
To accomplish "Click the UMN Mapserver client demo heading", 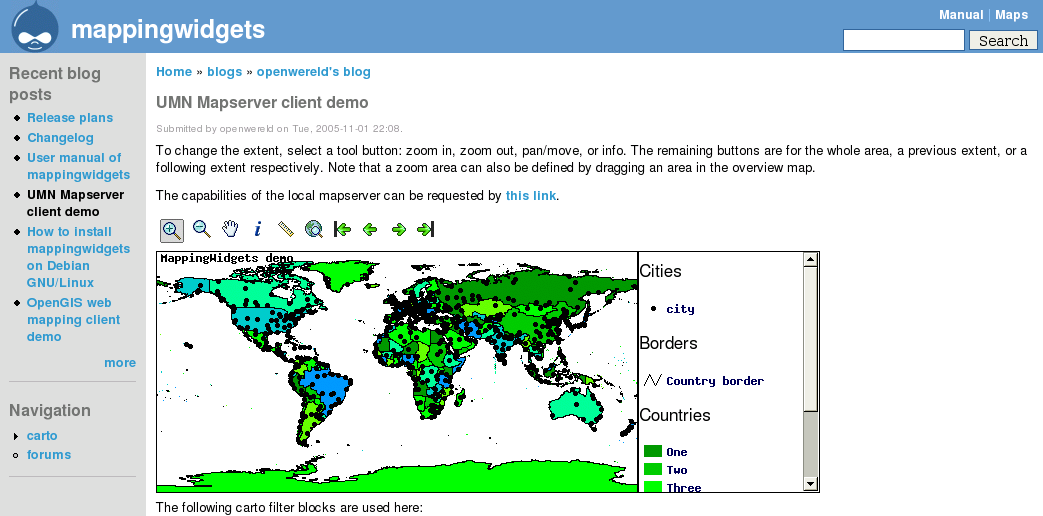I will (262, 102).
